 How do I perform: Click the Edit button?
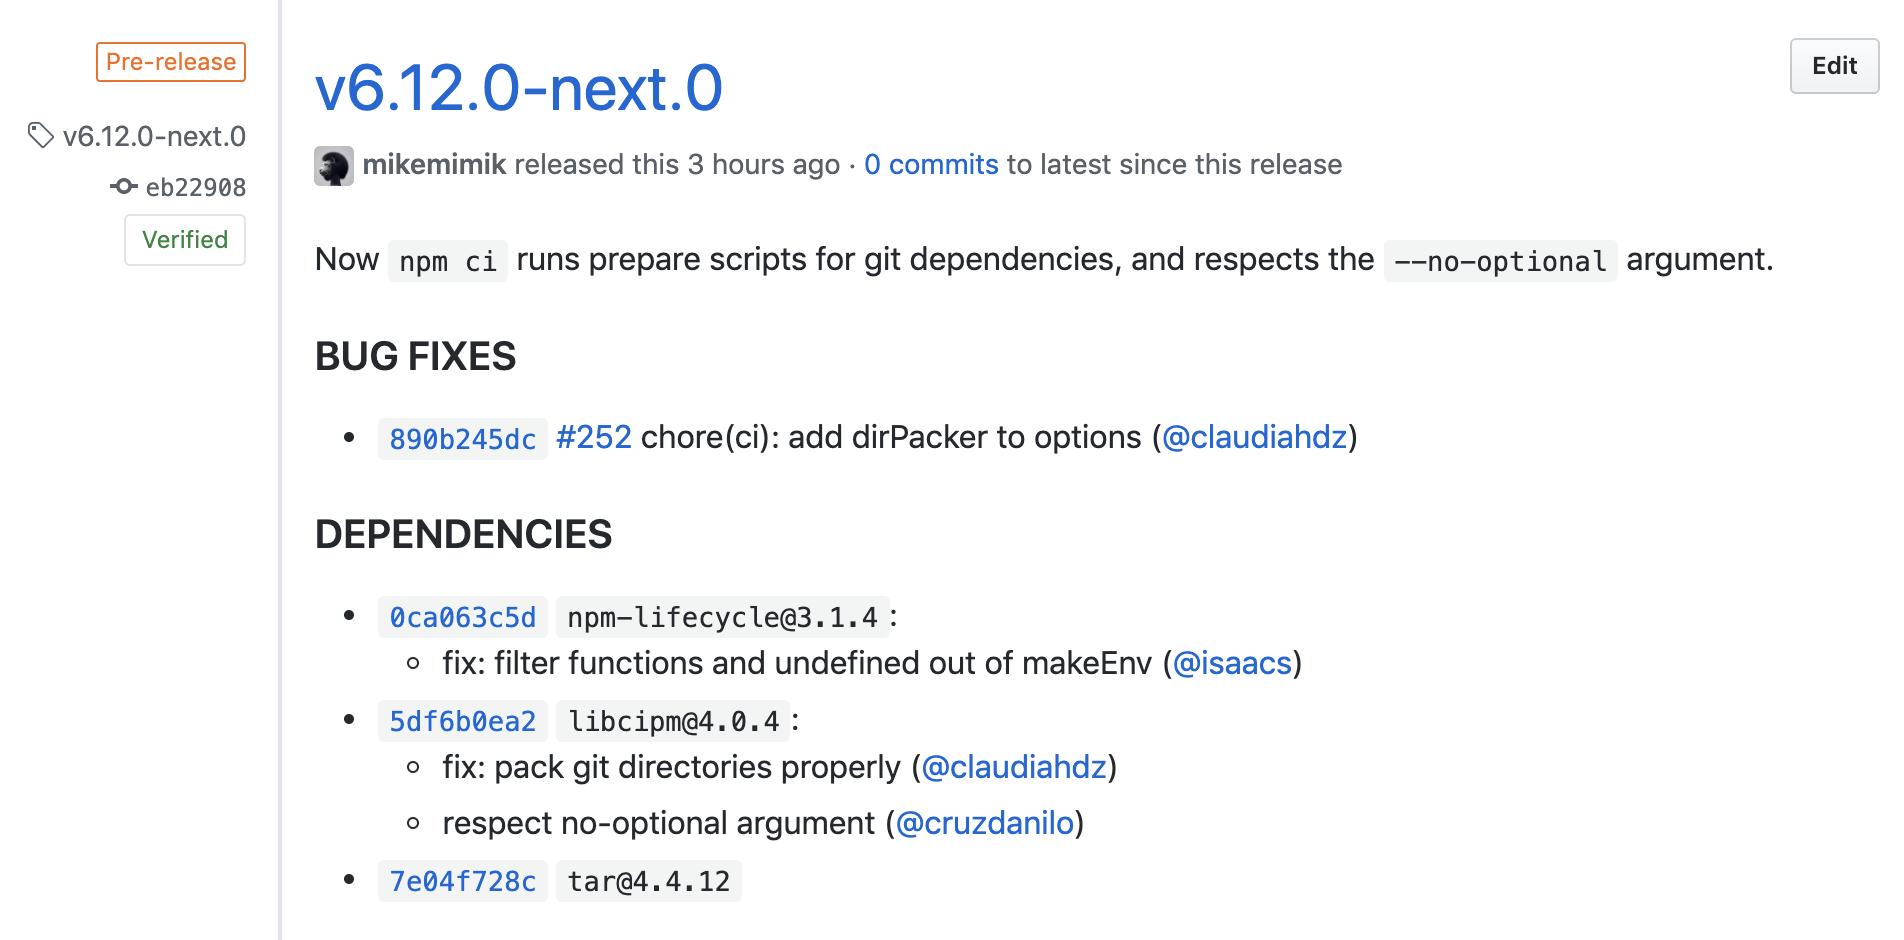[1834, 66]
